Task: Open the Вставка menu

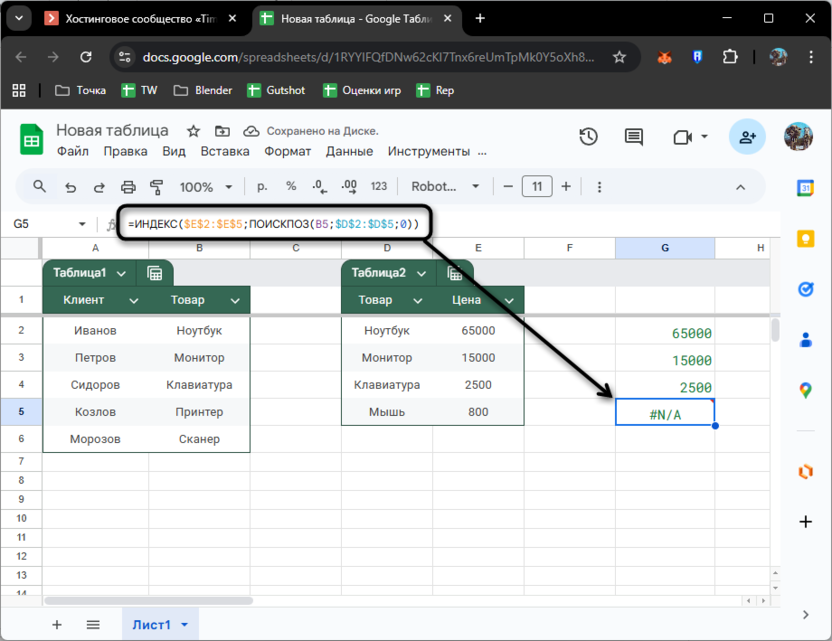Action: pos(225,151)
